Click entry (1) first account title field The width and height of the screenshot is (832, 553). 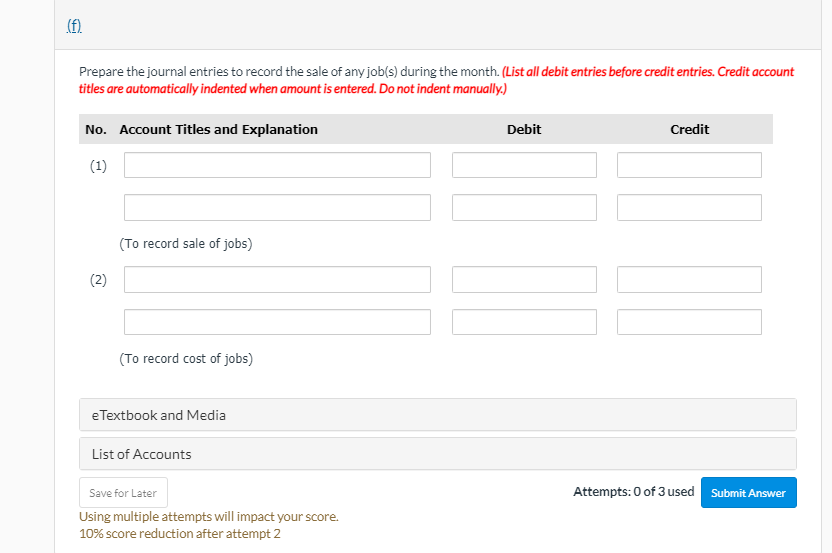pyautogui.click(x=277, y=165)
